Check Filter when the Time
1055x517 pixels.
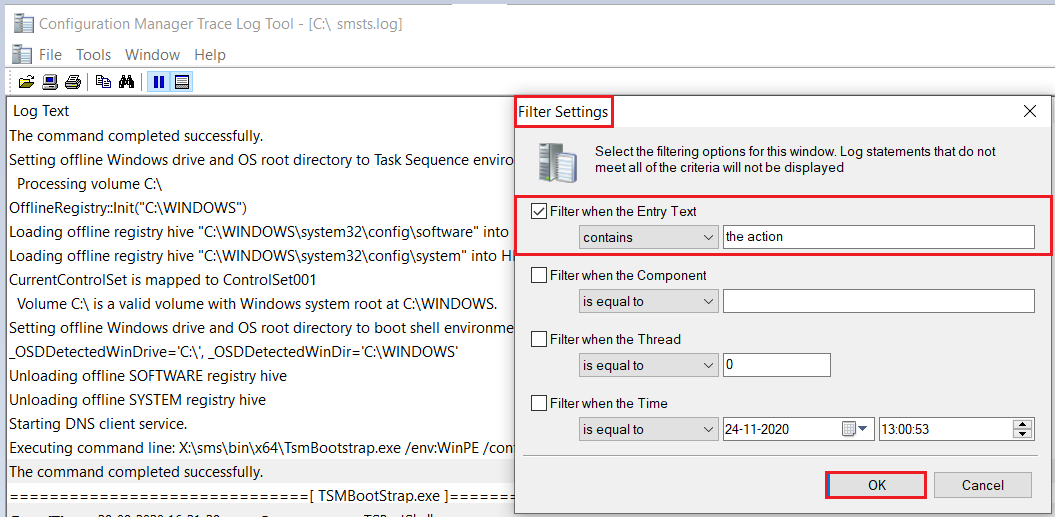pos(539,403)
